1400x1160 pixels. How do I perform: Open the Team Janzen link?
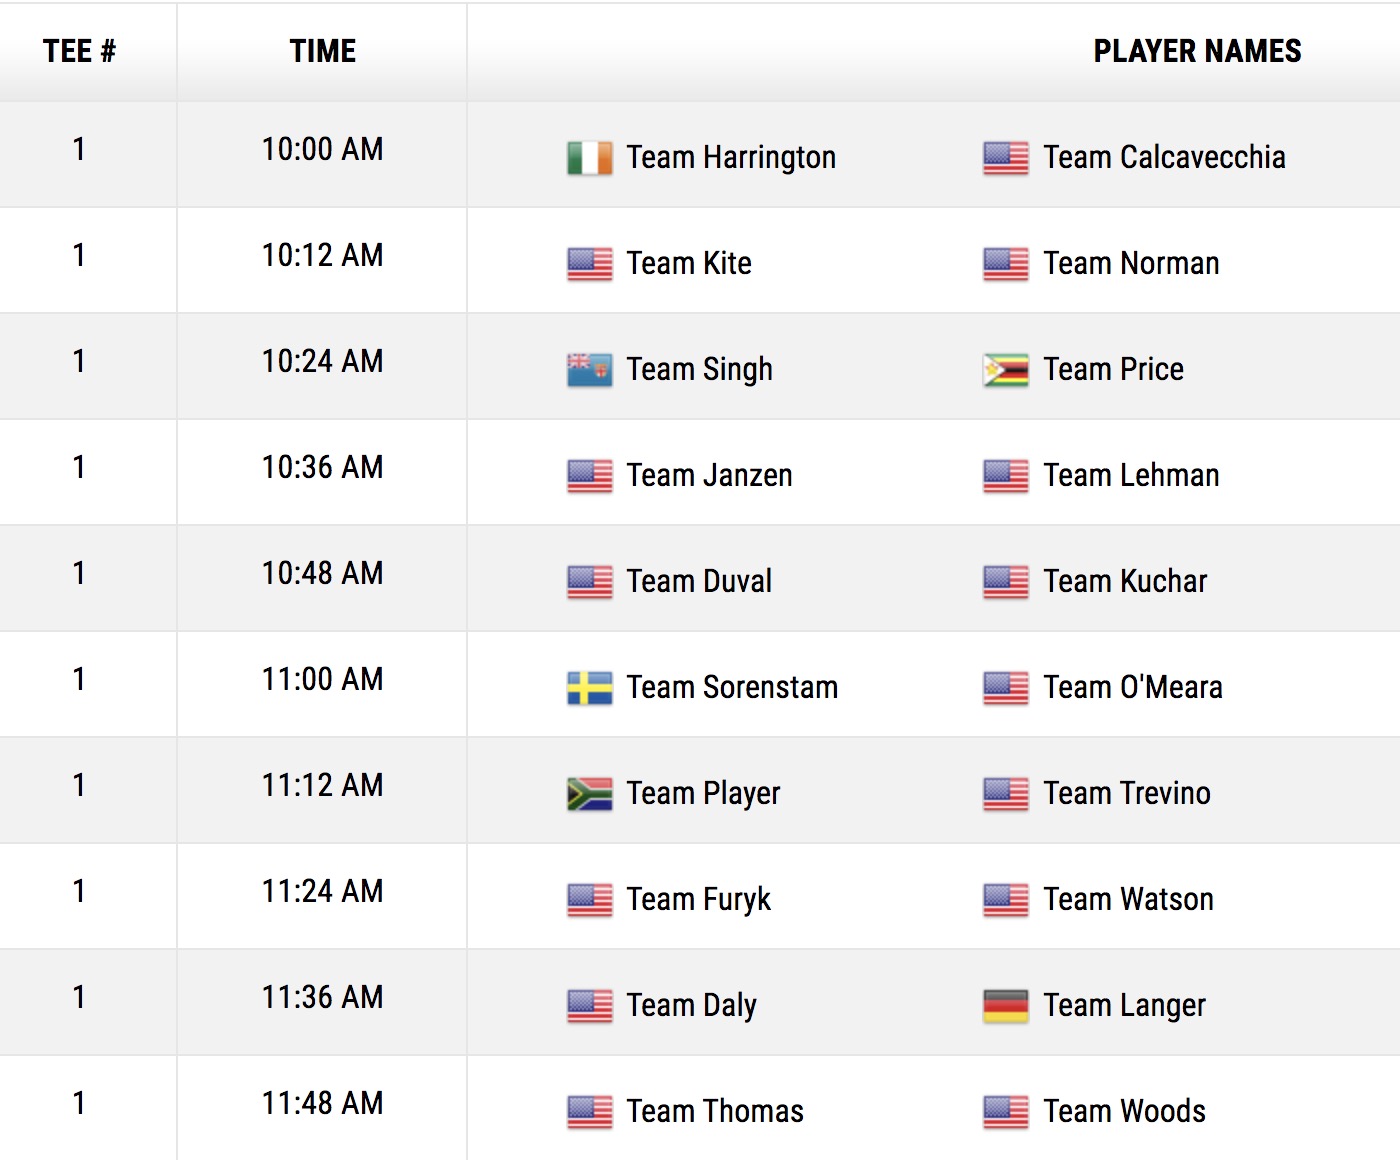coord(709,475)
